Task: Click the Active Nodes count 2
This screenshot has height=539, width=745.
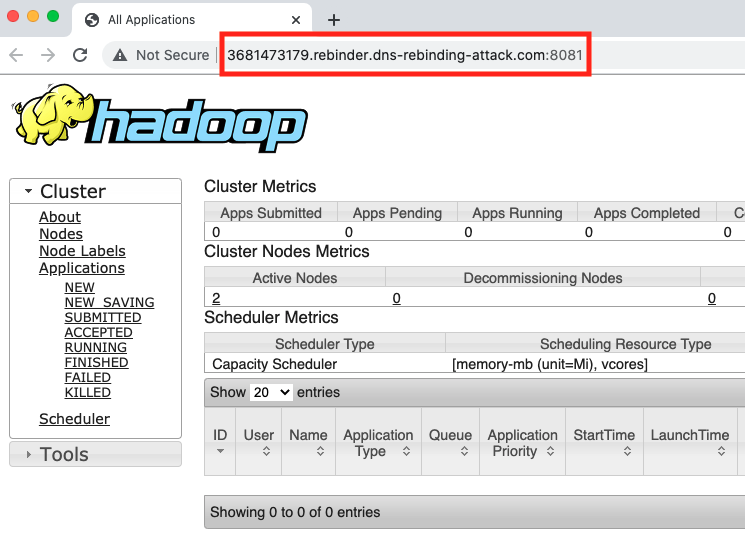Action: point(216,298)
